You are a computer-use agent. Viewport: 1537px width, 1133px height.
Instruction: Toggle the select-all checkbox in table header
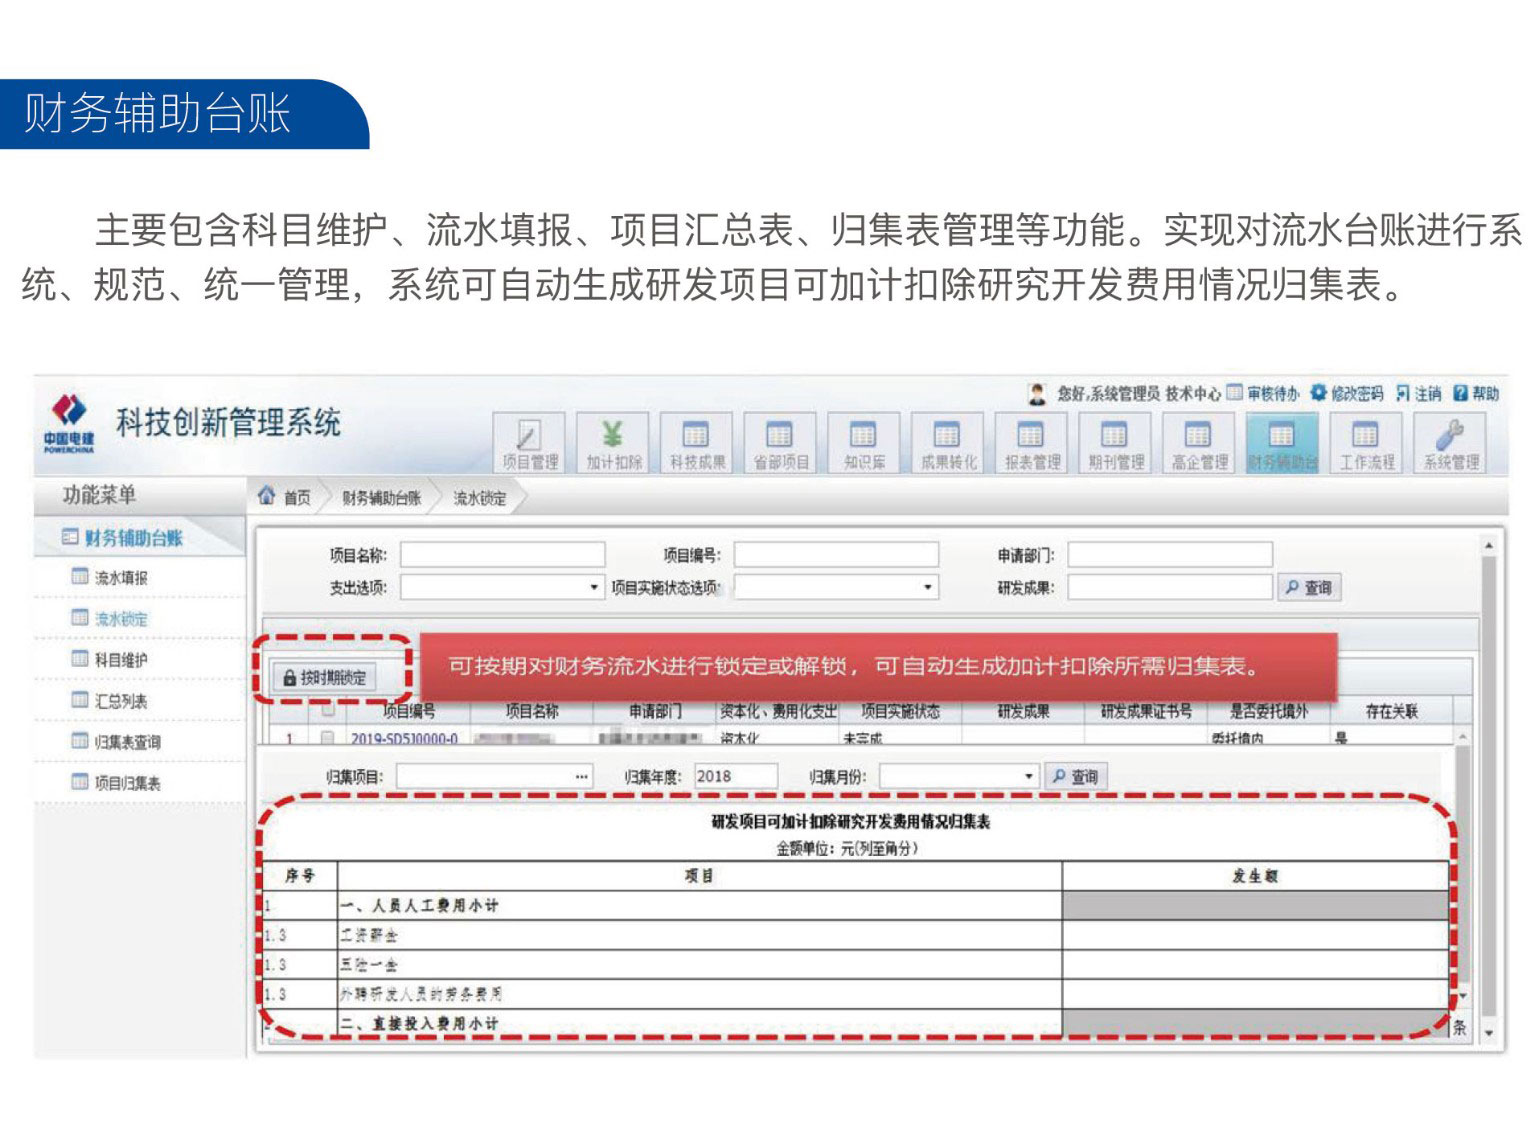328,711
